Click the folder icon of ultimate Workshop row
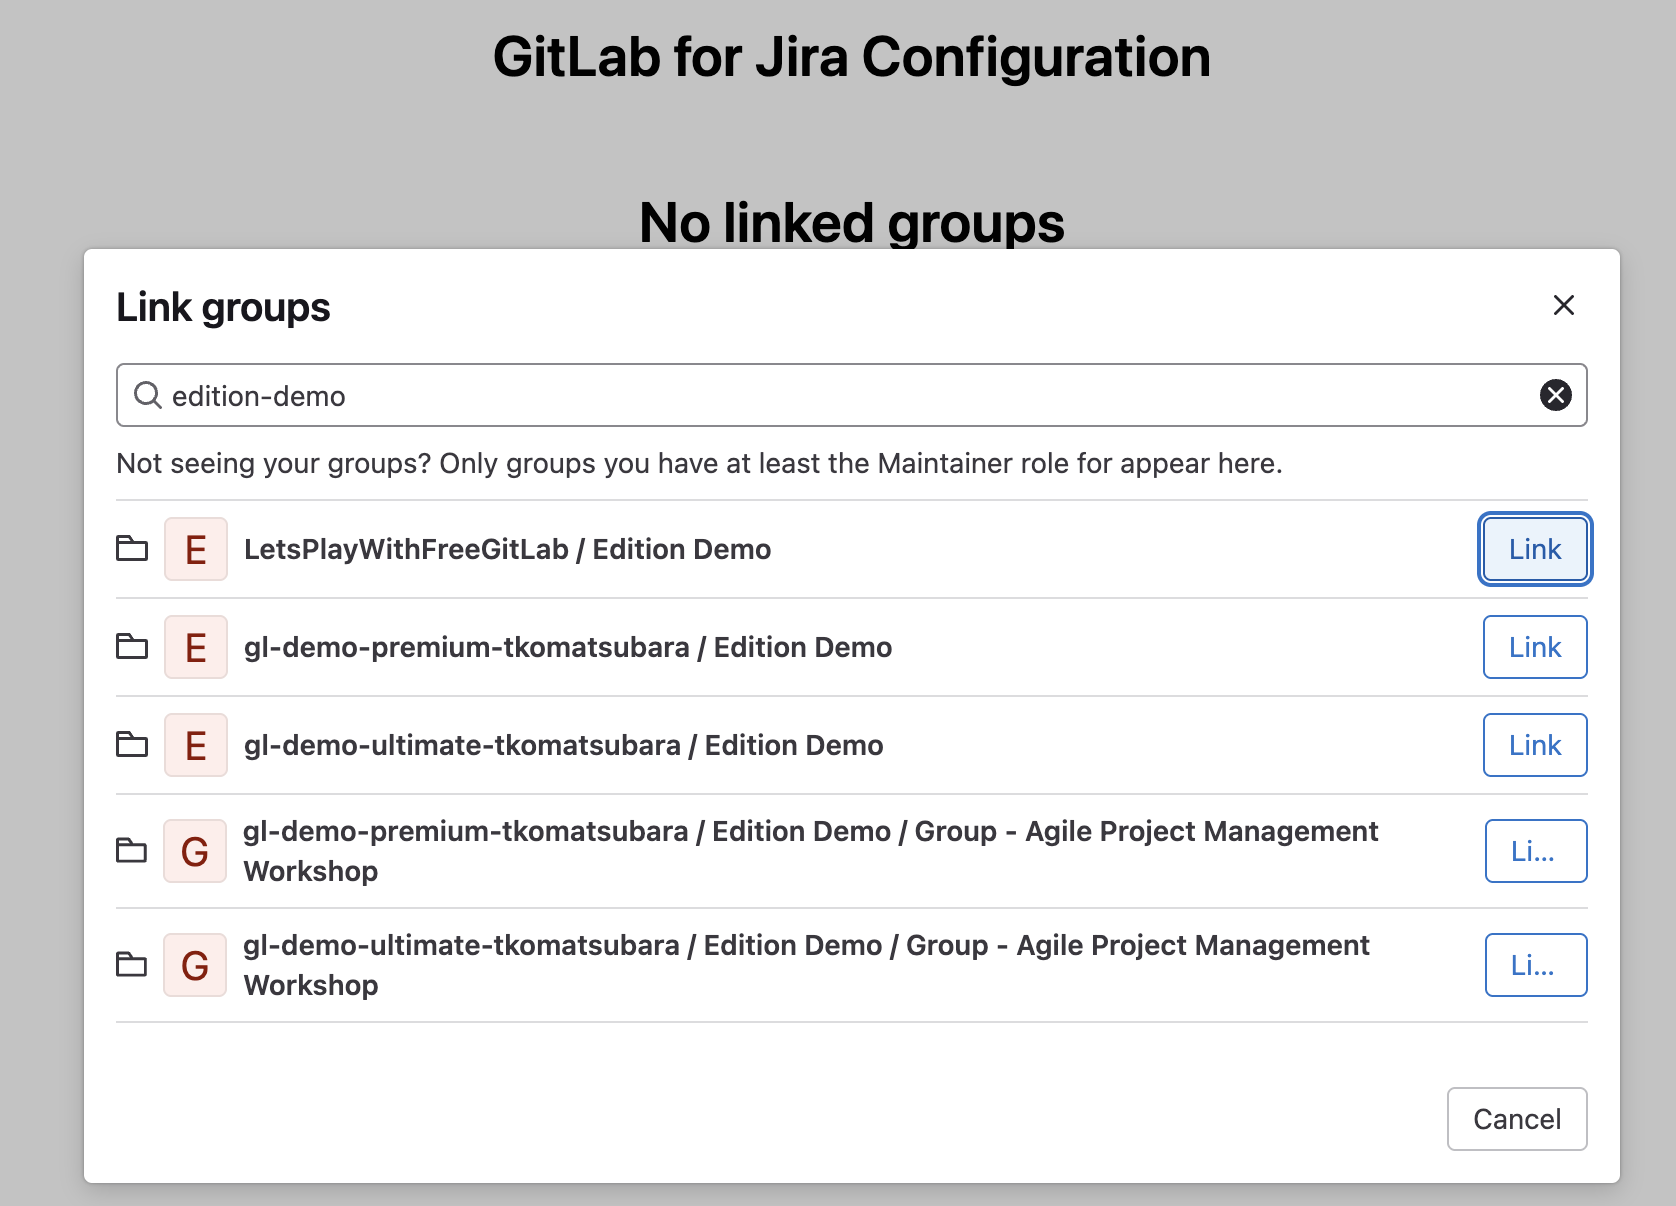The image size is (1676, 1206). coord(132,965)
